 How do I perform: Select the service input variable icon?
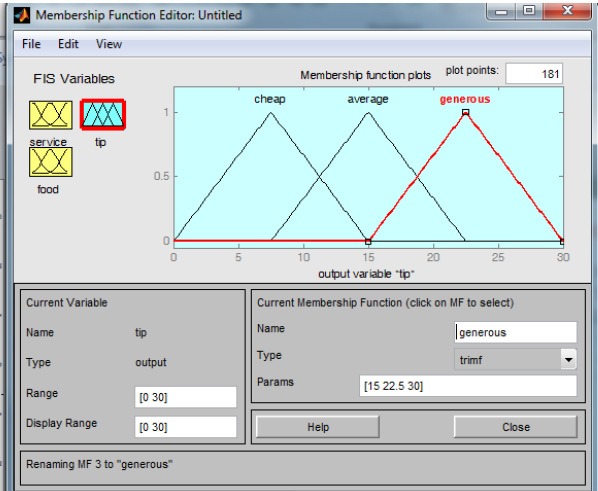[x=50, y=115]
